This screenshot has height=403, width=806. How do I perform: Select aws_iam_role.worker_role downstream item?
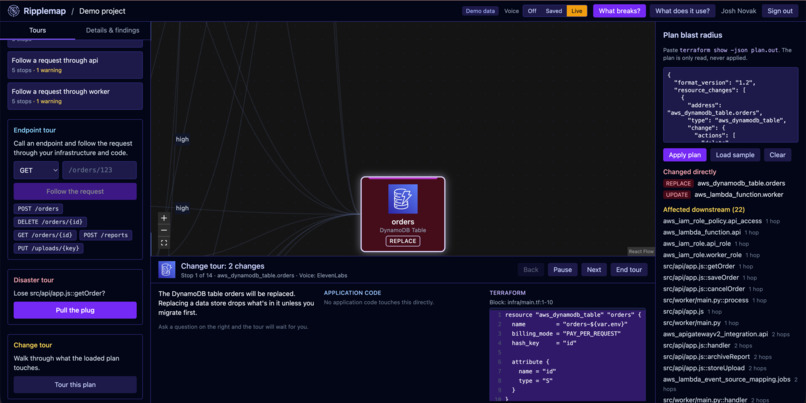click(x=702, y=255)
